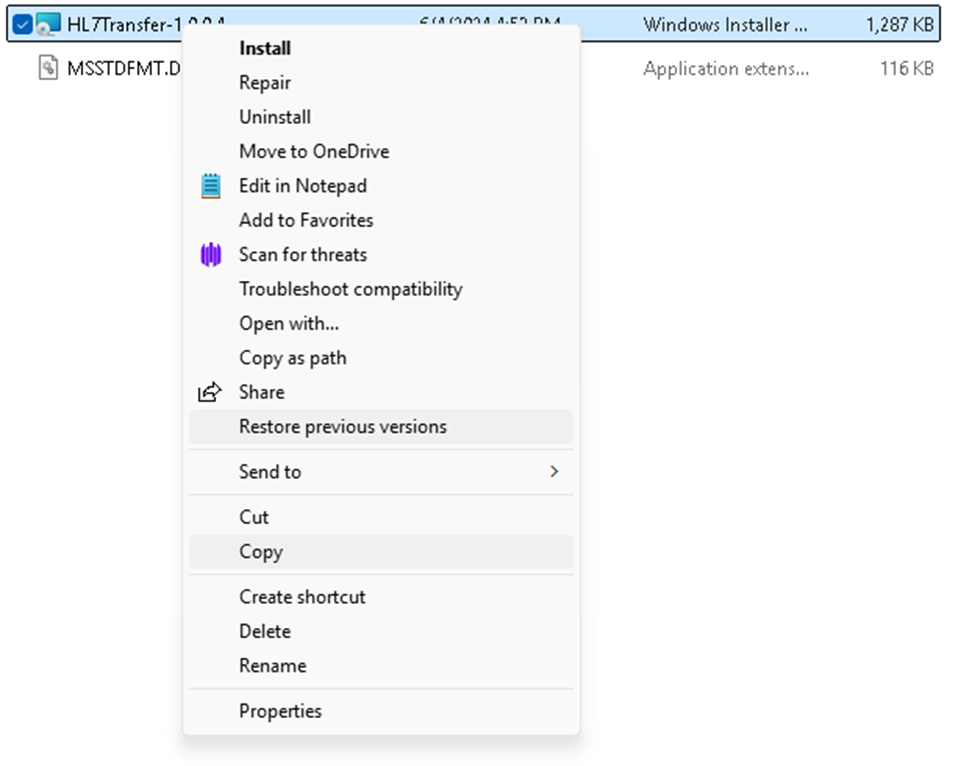The width and height of the screenshot is (958, 766).
Task: Cut the selected file
Action: click(254, 517)
